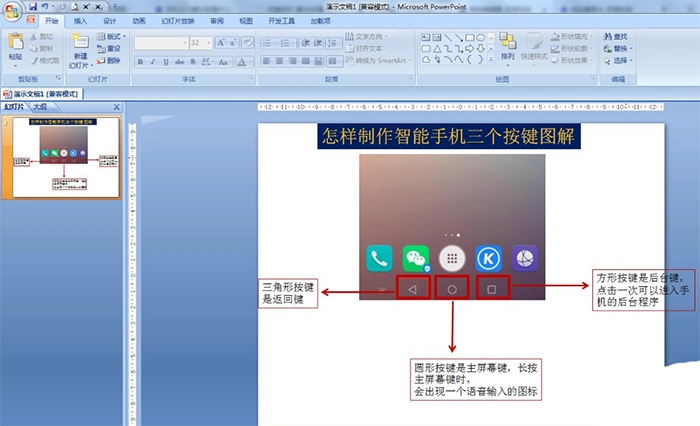Toggle underline formatting
700x426 pixels.
click(x=166, y=62)
